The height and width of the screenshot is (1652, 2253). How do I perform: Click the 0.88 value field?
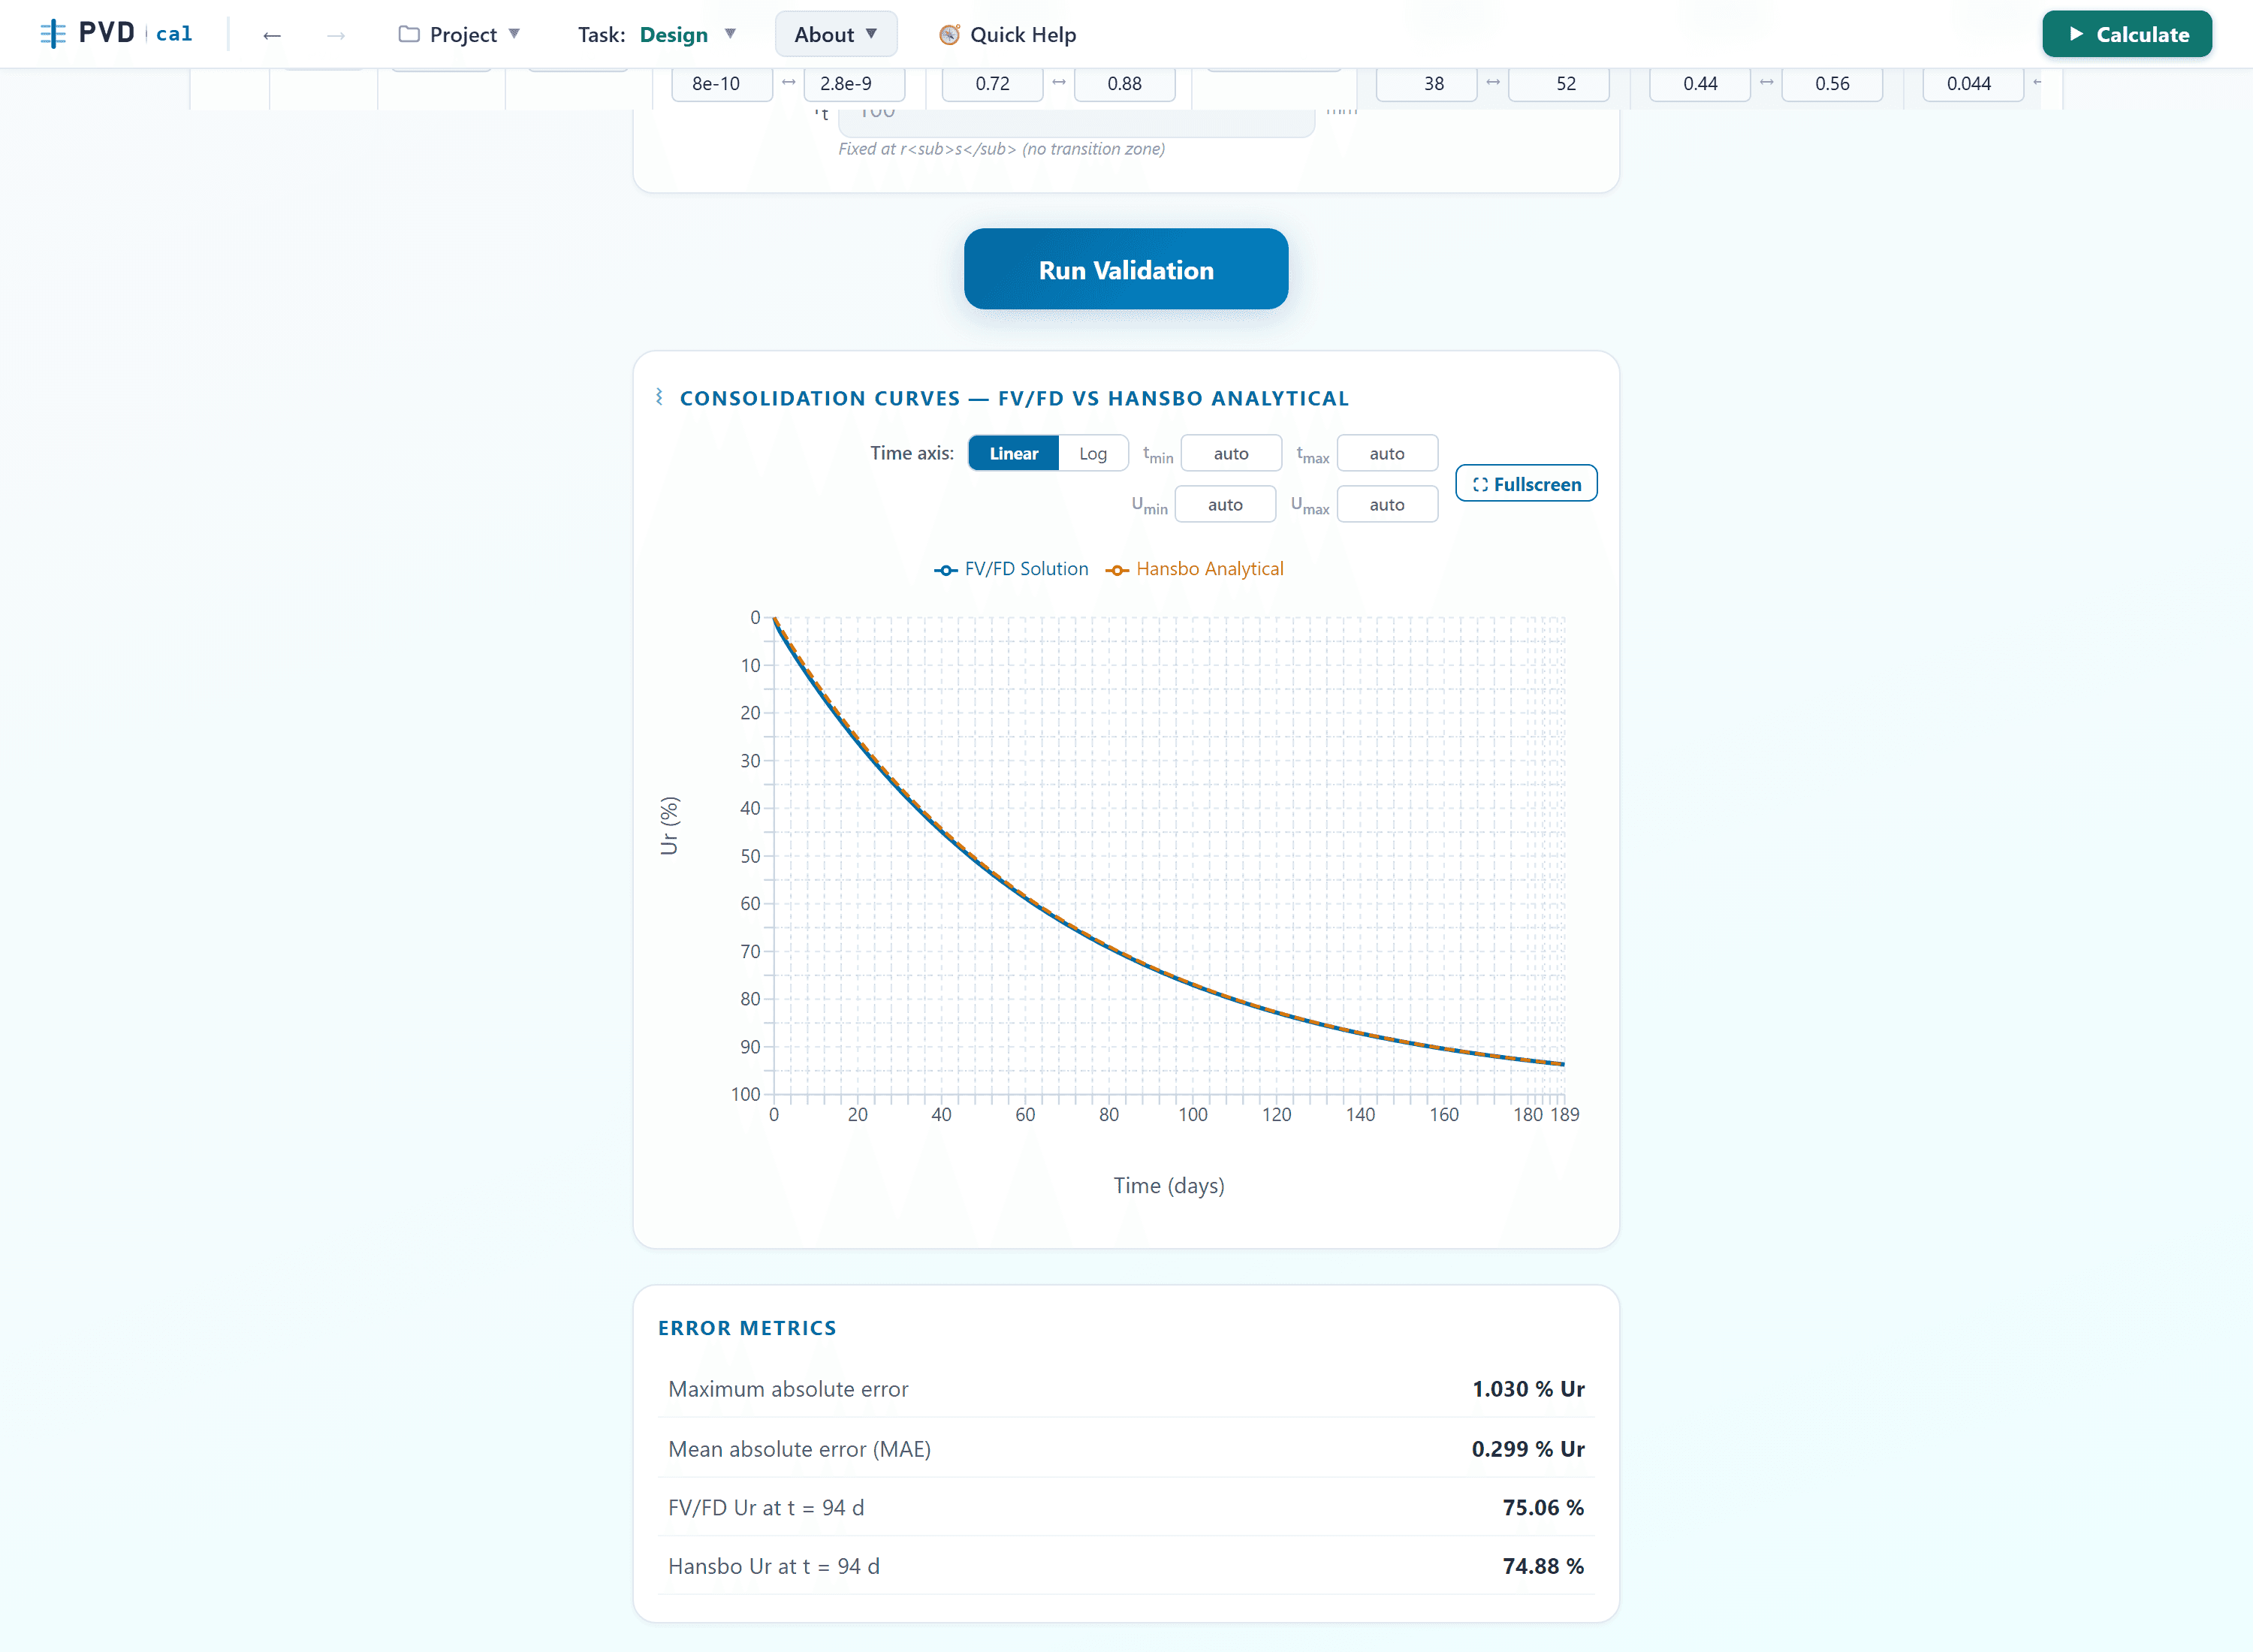pos(1124,84)
